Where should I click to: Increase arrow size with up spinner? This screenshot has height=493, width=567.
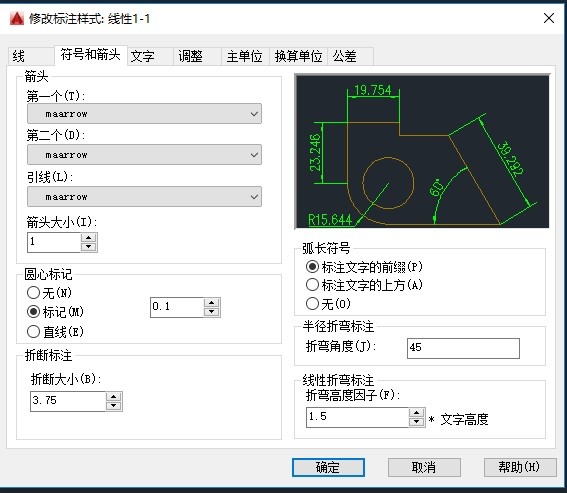click(89, 238)
